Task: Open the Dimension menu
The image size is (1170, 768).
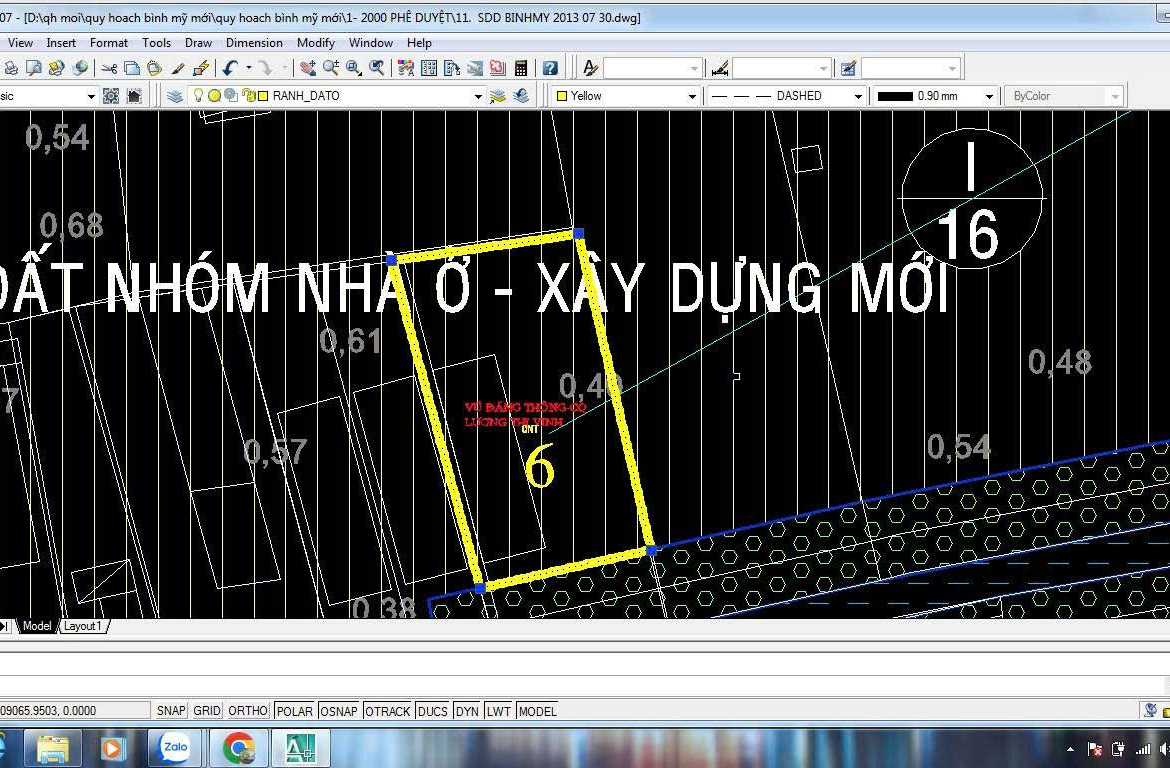Action: pos(254,43)
